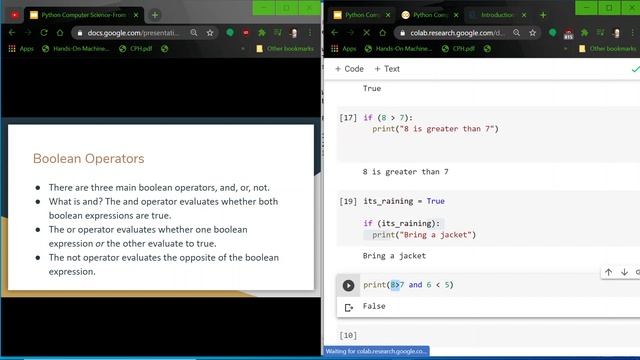Clear output icon beside False result
The image size is (640, 360).
click(349, 307)
